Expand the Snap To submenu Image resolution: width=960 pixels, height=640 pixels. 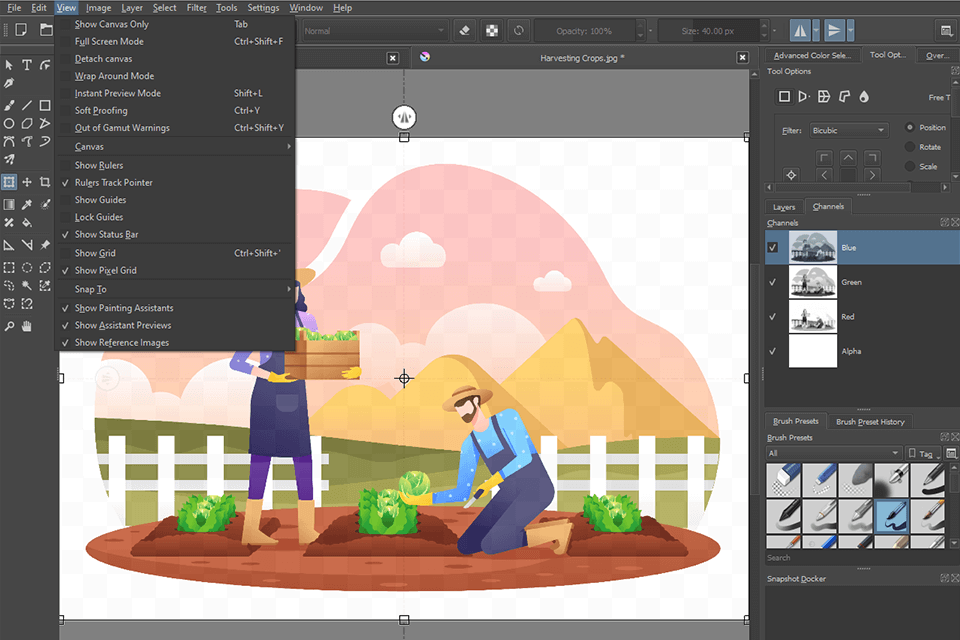coord(90,289)
